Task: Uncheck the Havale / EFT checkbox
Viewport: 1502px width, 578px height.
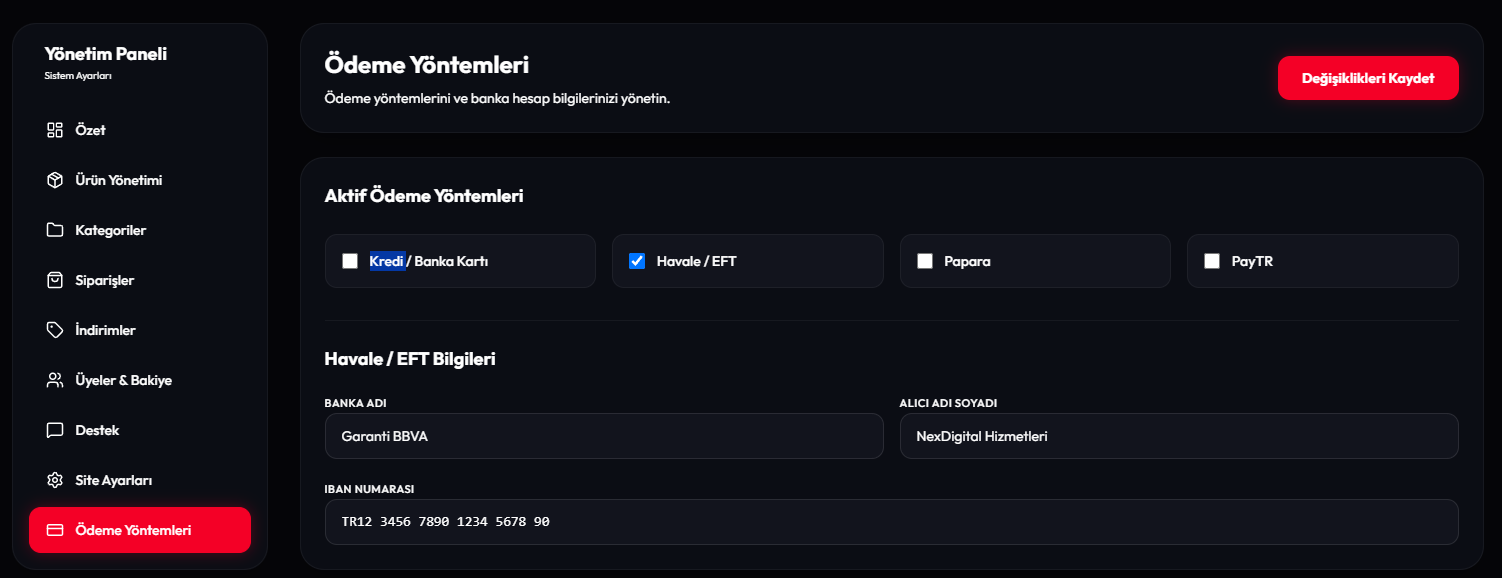Action: (637, 261)
